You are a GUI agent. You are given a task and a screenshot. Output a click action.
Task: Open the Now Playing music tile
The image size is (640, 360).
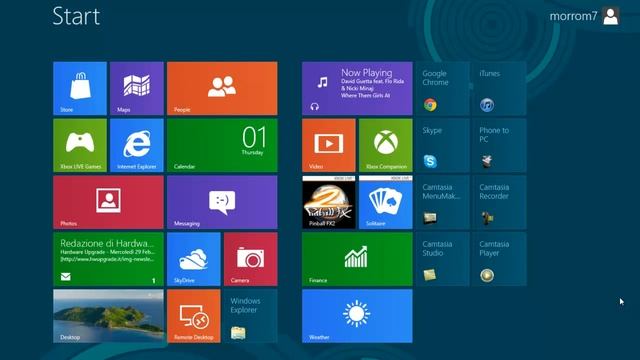tap(357, 89)
